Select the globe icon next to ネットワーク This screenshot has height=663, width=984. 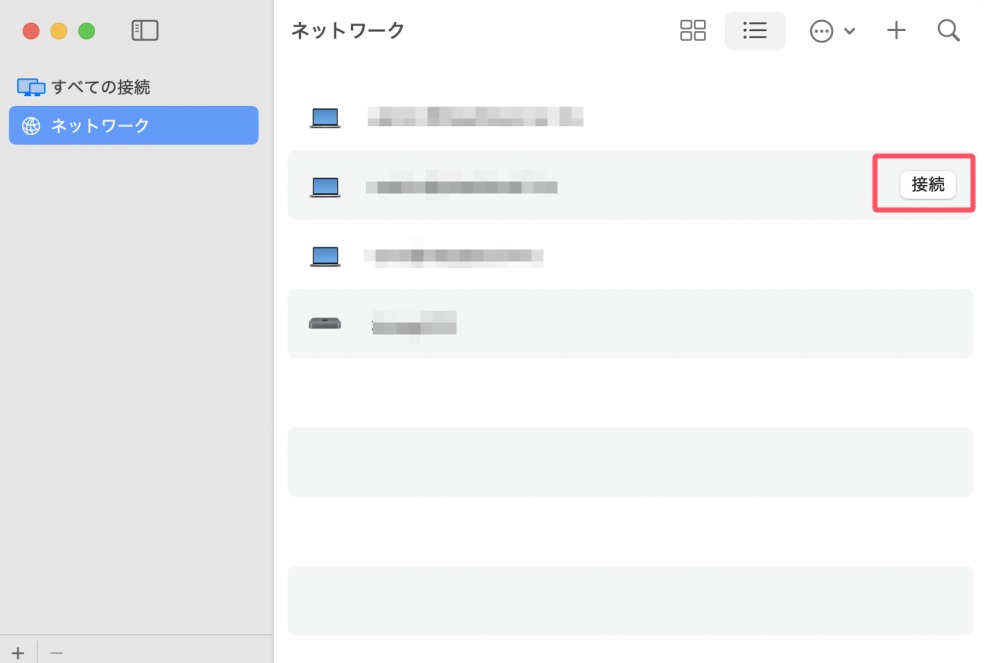point(32,125)
